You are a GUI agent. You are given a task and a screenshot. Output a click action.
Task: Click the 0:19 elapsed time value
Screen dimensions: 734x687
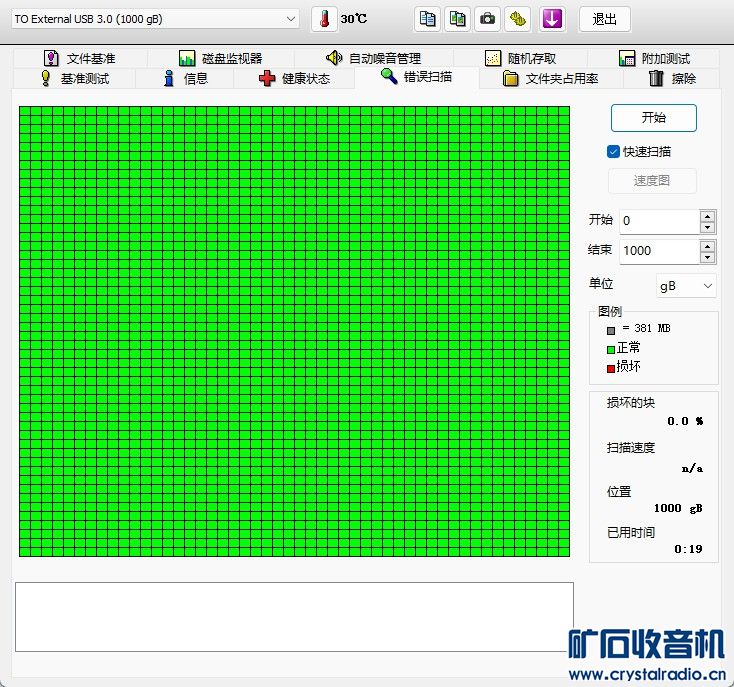(x=688, y=549)
